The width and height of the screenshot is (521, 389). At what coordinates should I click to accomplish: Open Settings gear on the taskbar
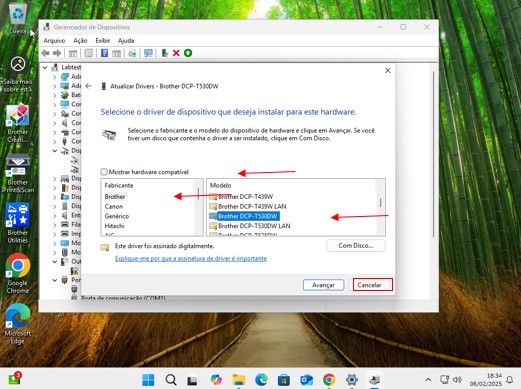click(x=352, y=380)
